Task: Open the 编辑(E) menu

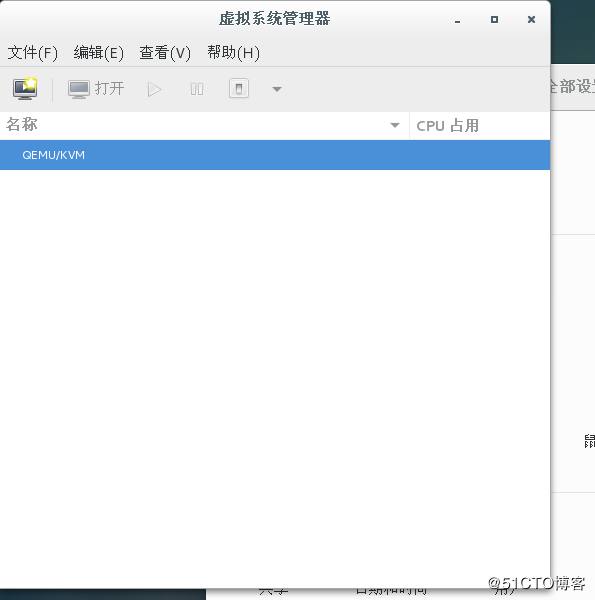Action: coord(99,53)
